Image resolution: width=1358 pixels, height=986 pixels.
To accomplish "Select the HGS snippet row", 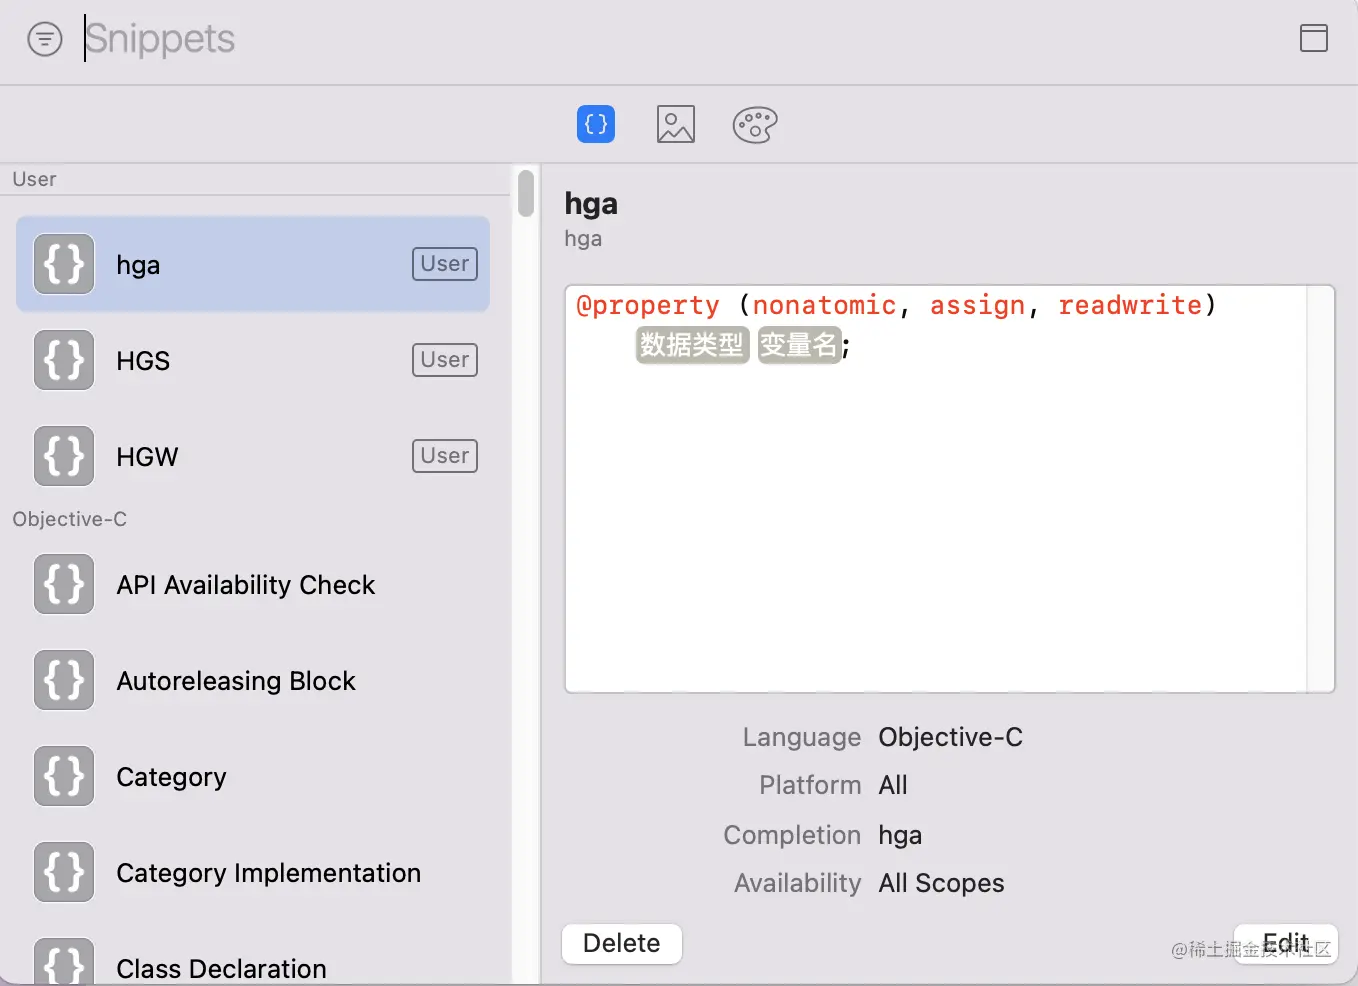I will [x=253, y=360].
